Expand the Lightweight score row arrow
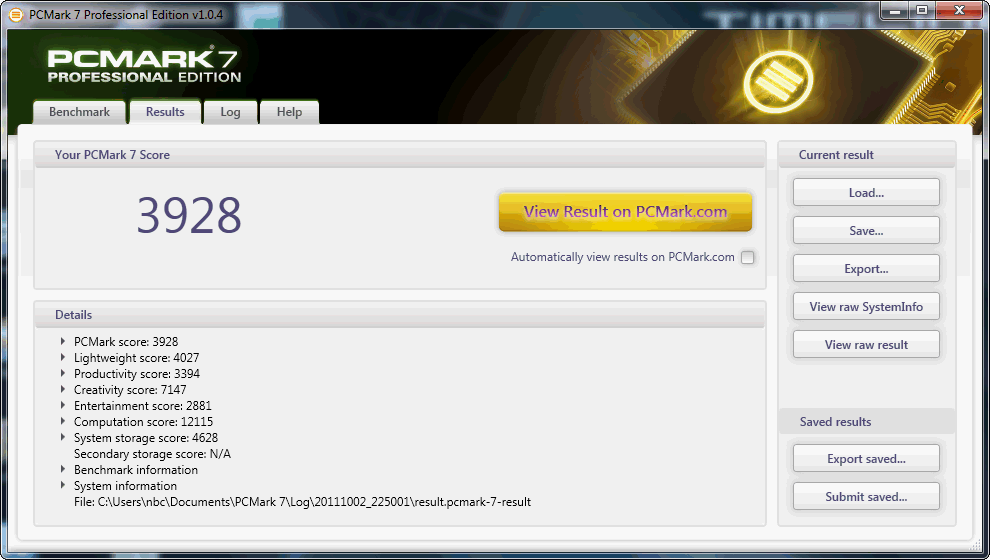 coord(63,357)
